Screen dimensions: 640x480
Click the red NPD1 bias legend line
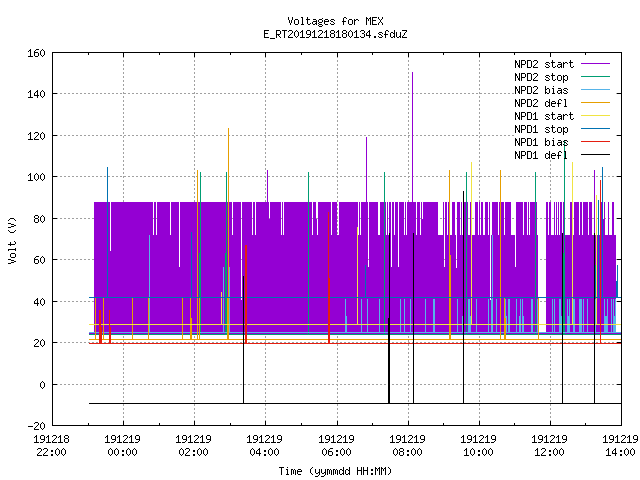595,142
